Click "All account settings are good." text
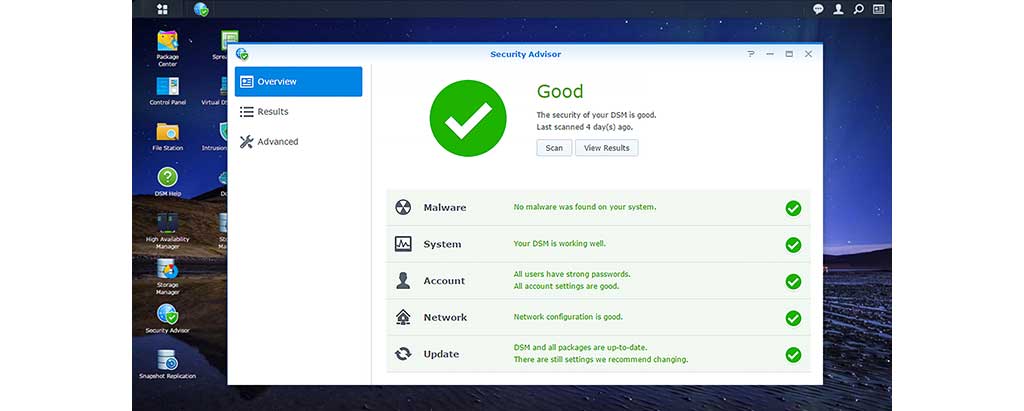Viewport: 1024px width, 411px height. pyautogui.click(x=566, y=286)
